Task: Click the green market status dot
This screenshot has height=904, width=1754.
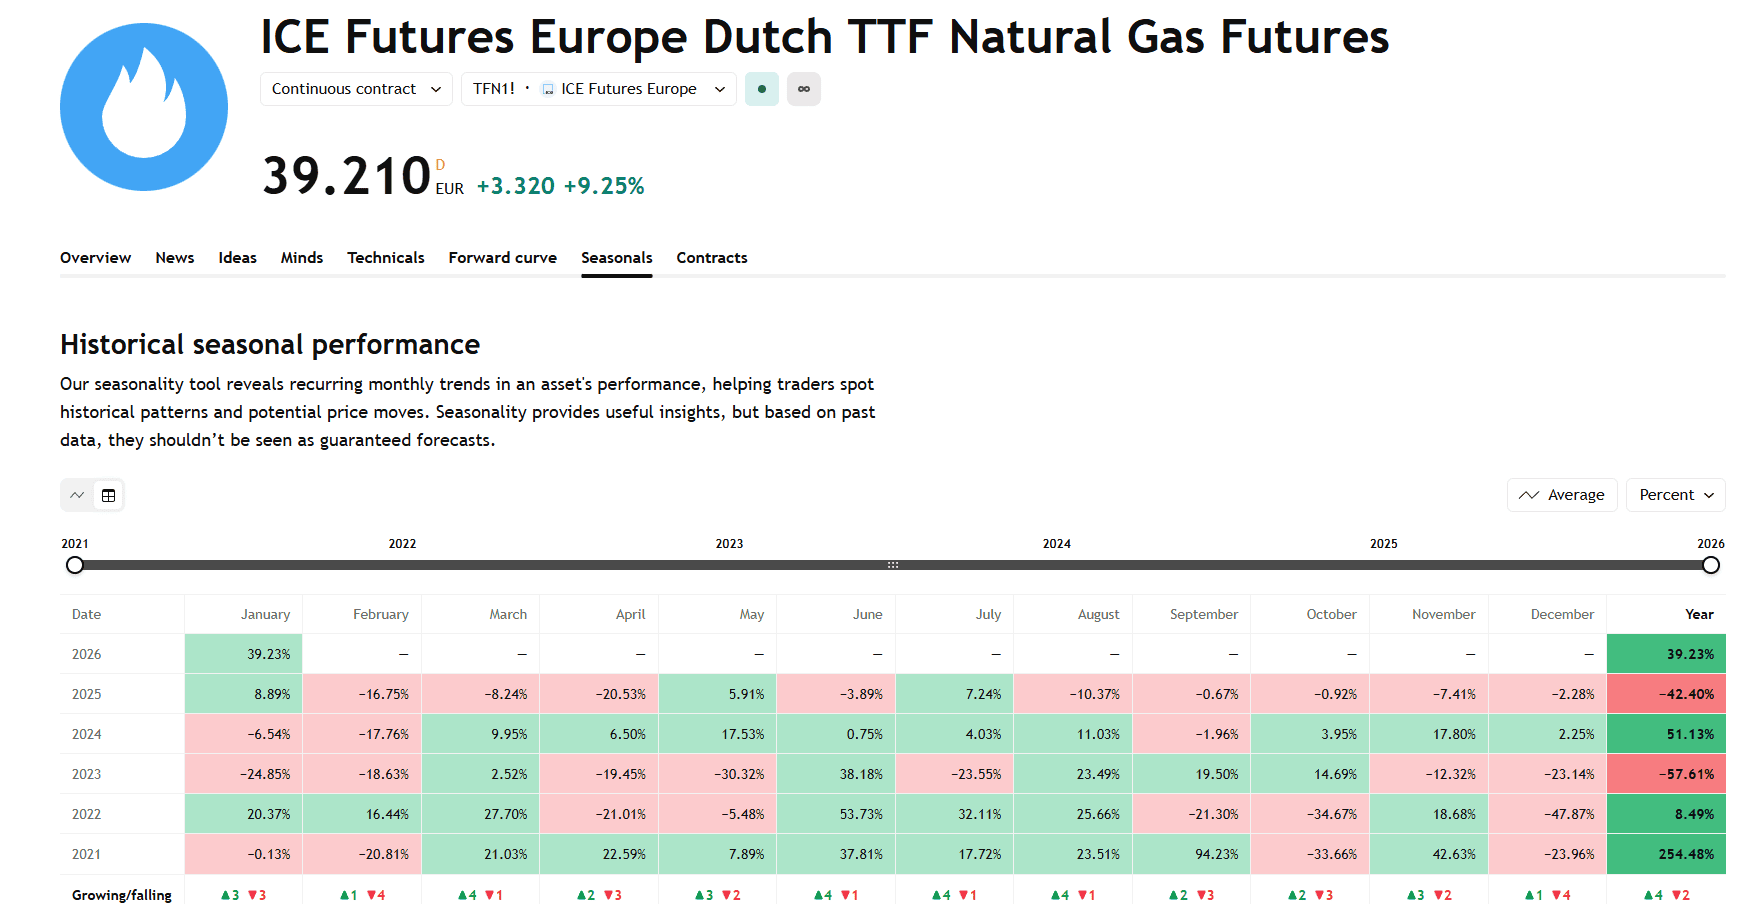Action: pyautogui.click(x=762, y=89)
